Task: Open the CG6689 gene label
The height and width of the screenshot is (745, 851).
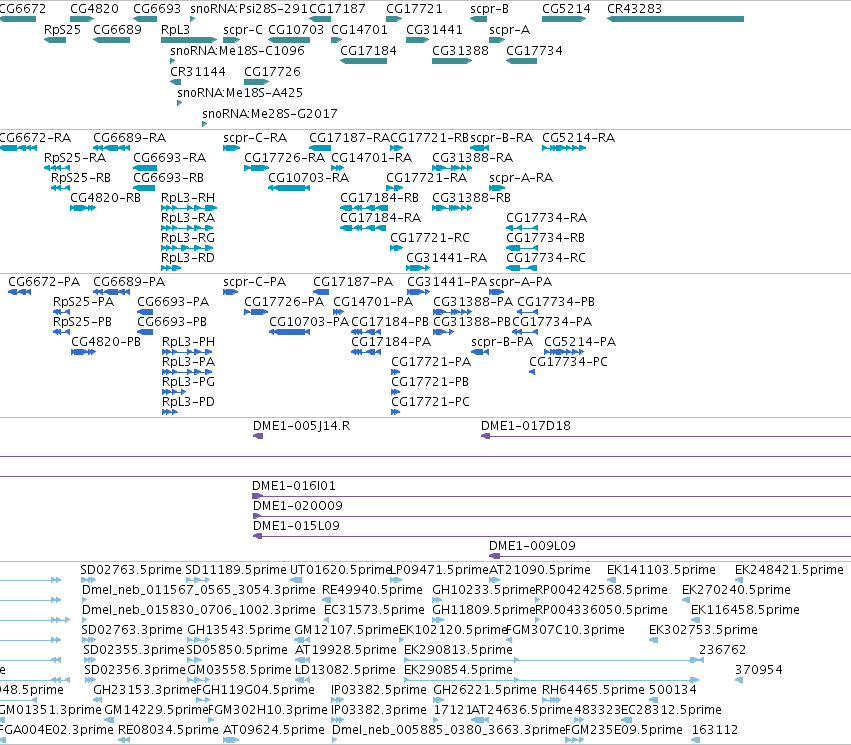Action: [x=117, y=29]
